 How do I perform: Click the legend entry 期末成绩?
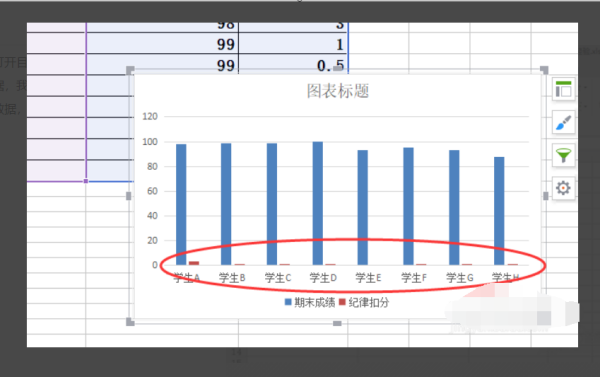(x=315, y=302)
